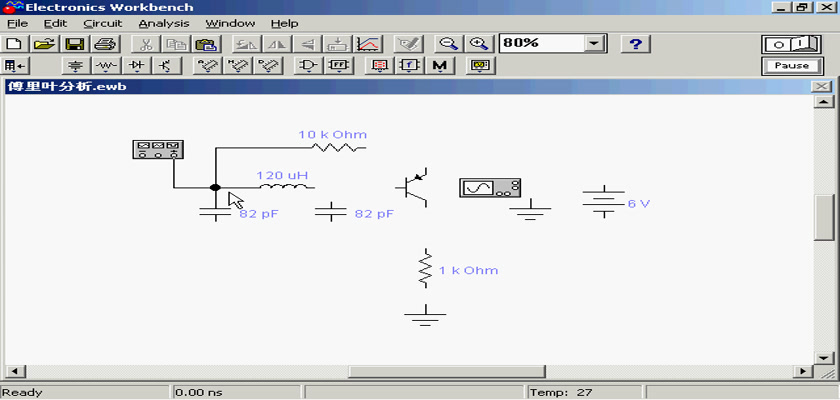The image size is (840, 400).
Task: Toggle the simulation power switch
Action: click(x=792, y=44)
